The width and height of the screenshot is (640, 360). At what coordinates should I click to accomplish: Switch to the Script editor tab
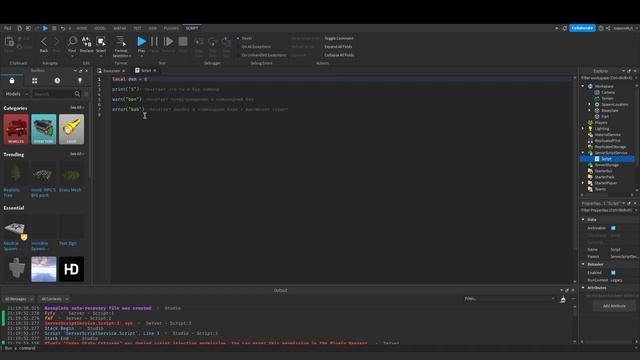point(145,71)
